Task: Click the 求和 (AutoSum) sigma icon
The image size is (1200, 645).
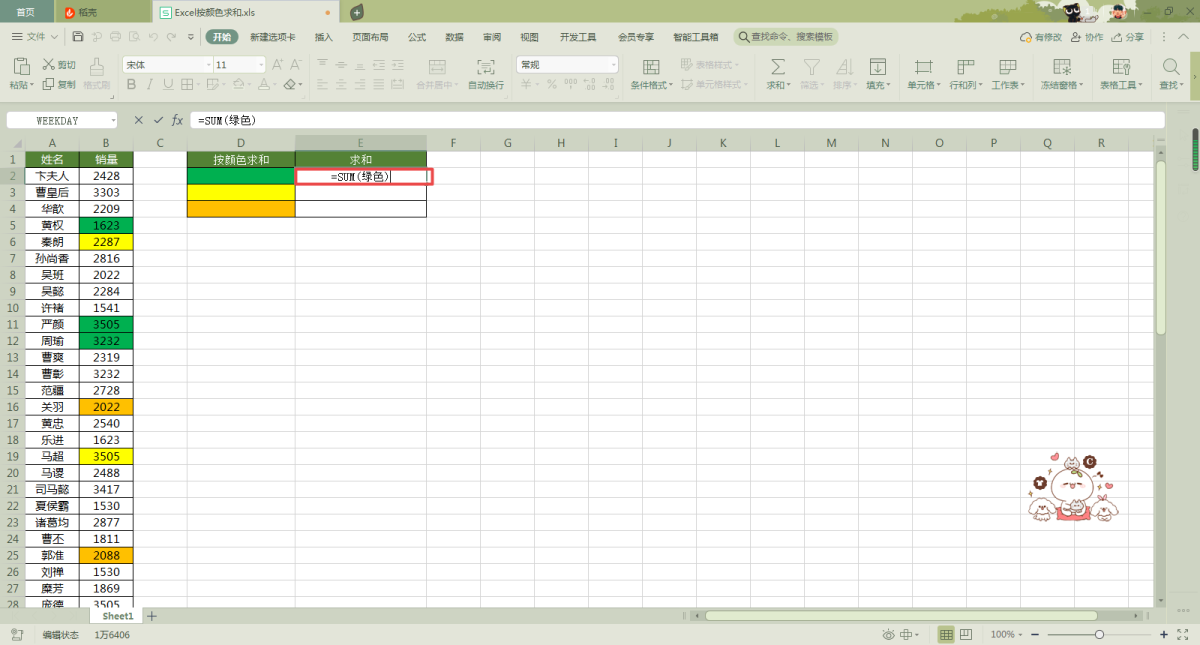Action: coord(777,67)
